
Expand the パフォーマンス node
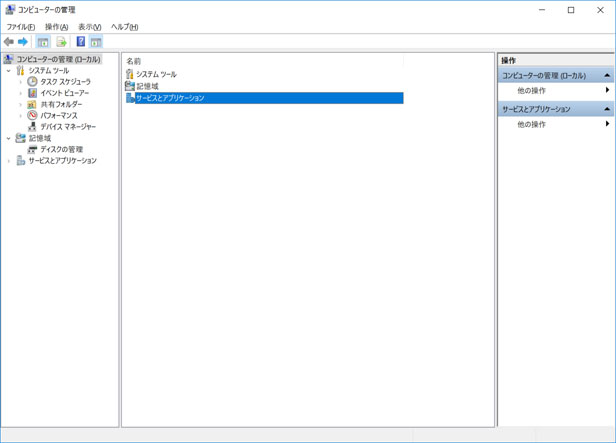tap(20, 115)
